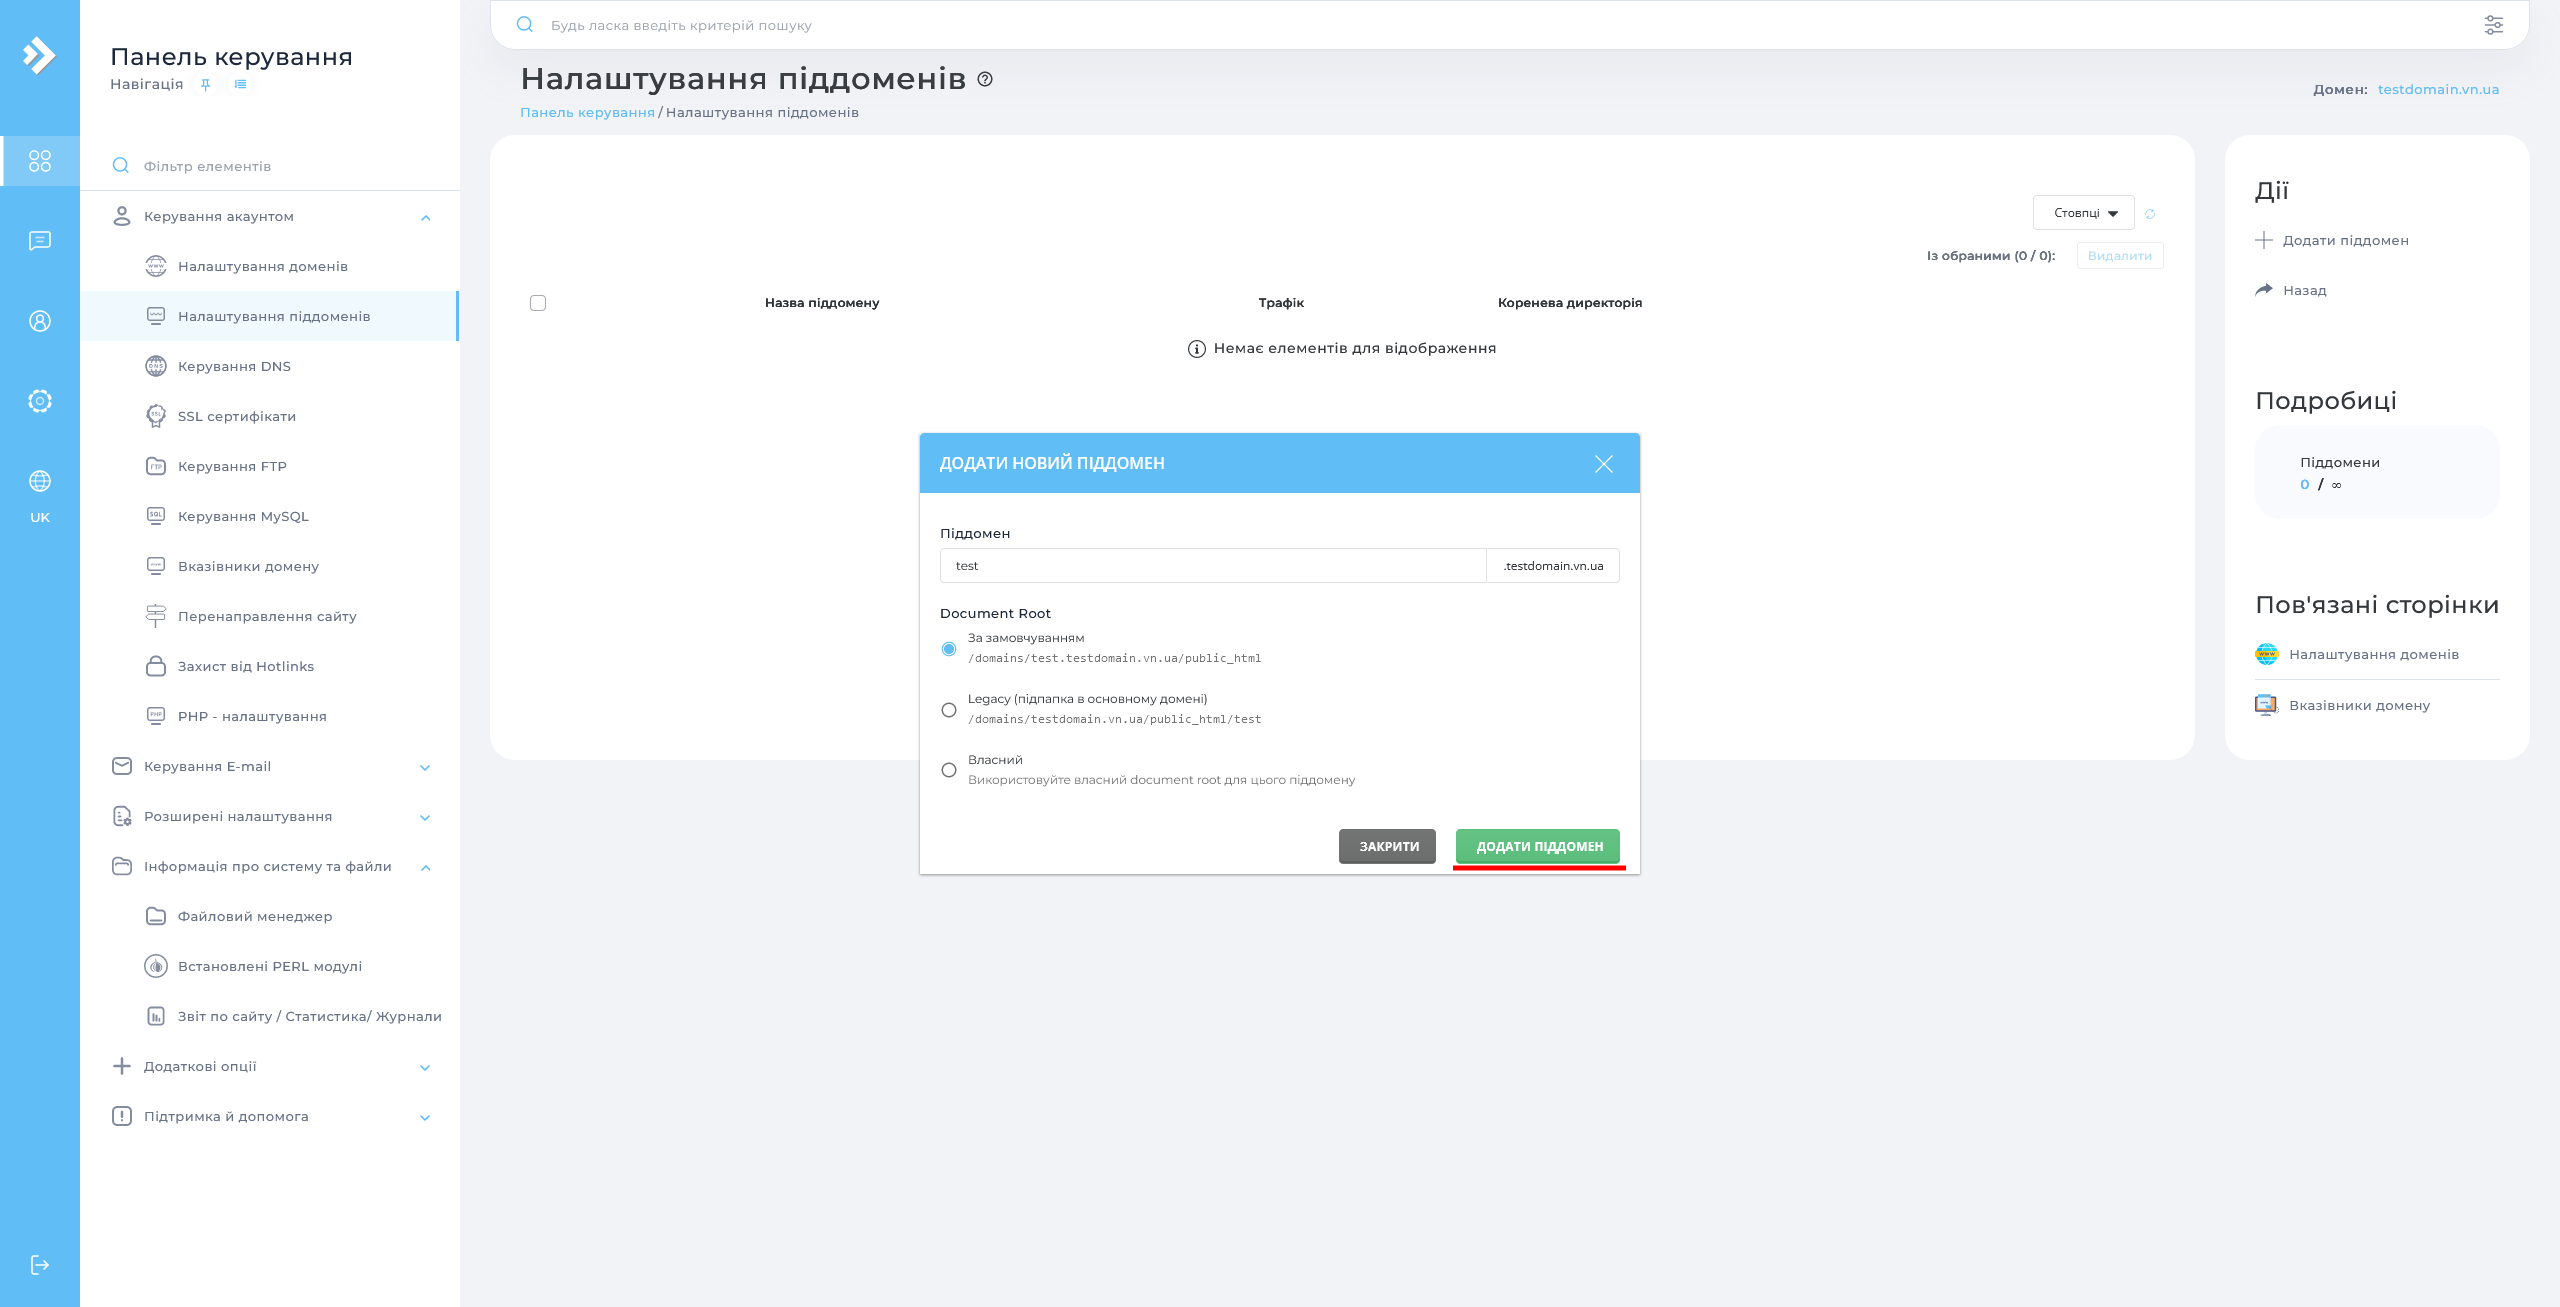The width and height of the screenshot is (2560, 1307).
Task: Open the account profile icon in the sidebar
Action: (x=40, y=321)
